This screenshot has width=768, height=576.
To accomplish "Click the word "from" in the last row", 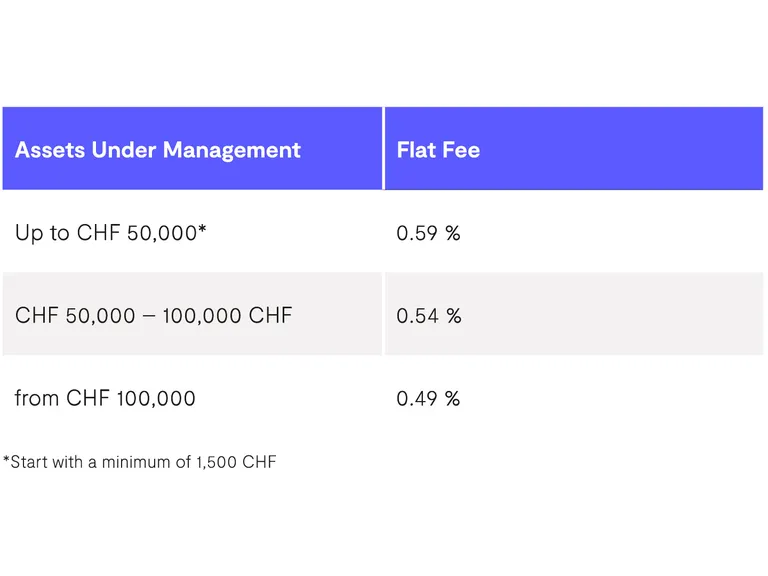I will click(37, 398).
